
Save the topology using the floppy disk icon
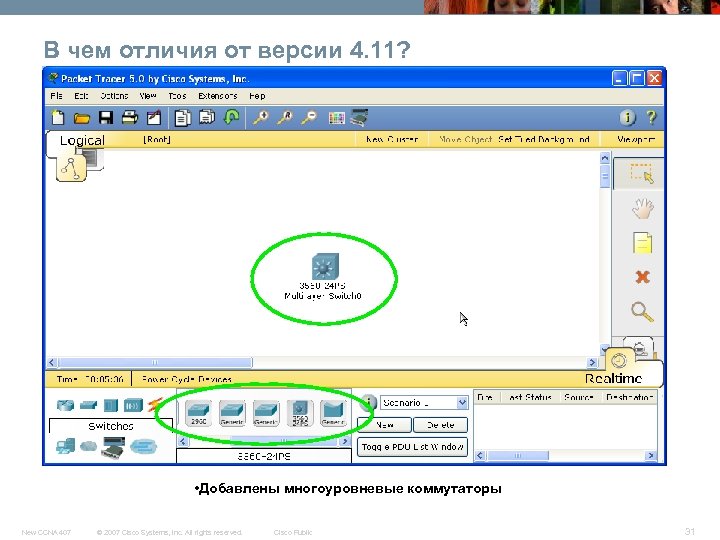coord(106,118)
